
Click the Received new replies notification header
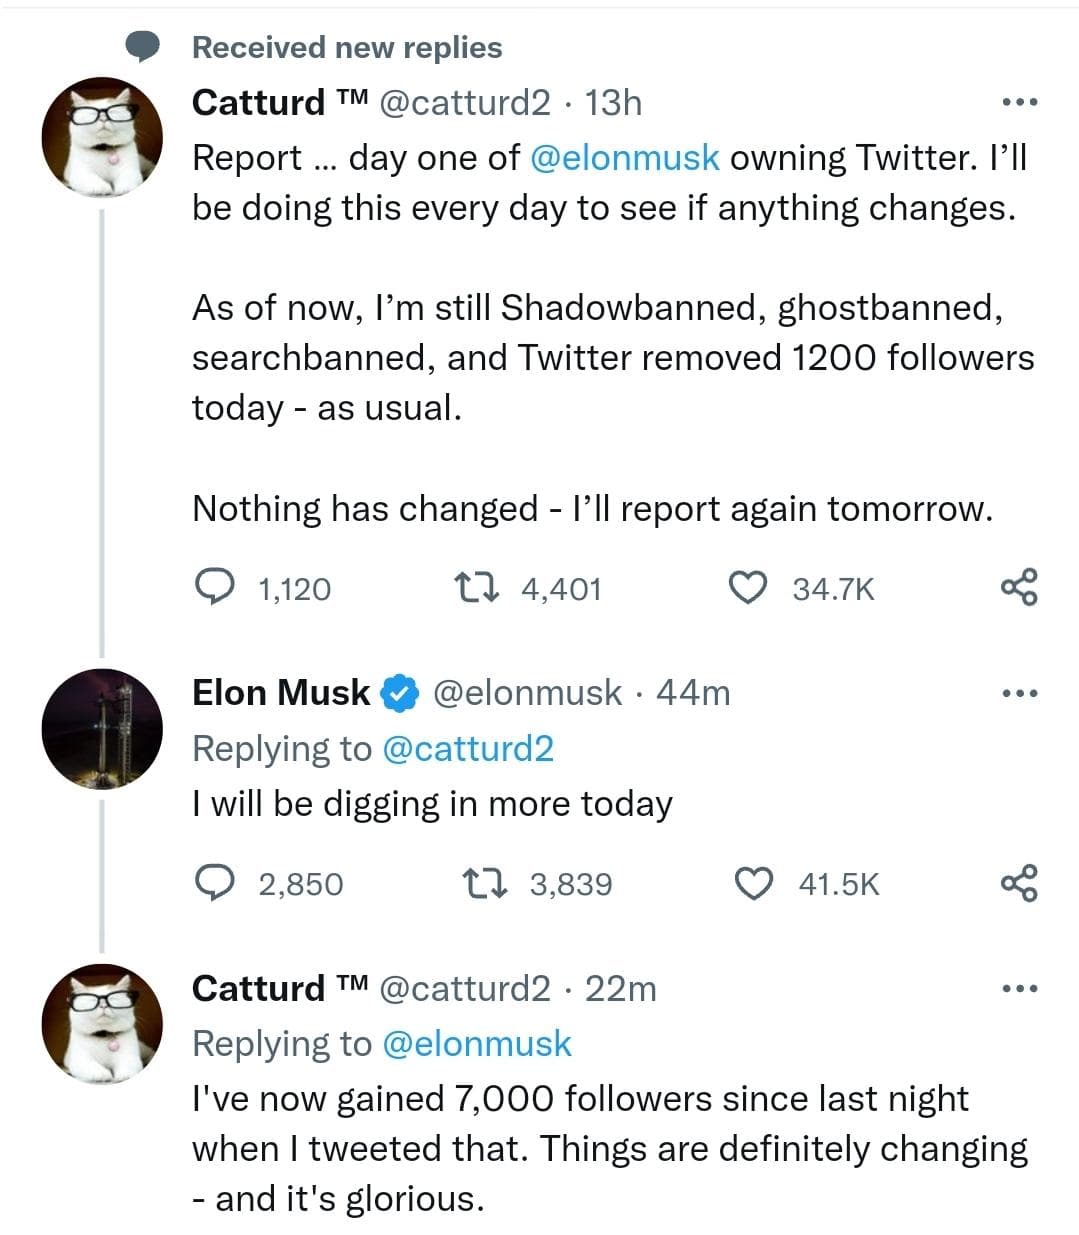pos(347,47)
